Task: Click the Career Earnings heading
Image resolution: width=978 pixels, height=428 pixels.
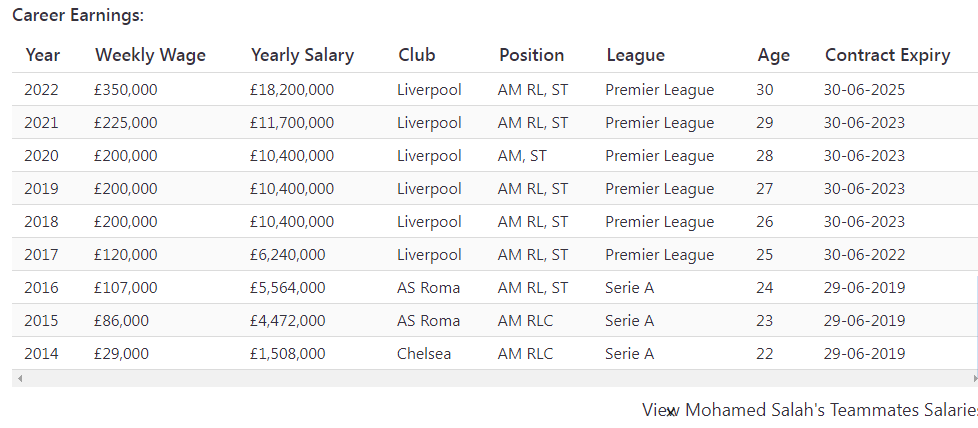Action: [x=78, y=16]
